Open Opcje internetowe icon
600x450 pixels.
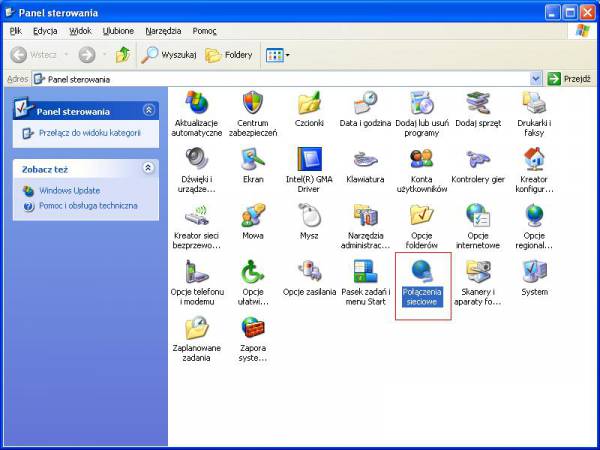pos(478,215)
